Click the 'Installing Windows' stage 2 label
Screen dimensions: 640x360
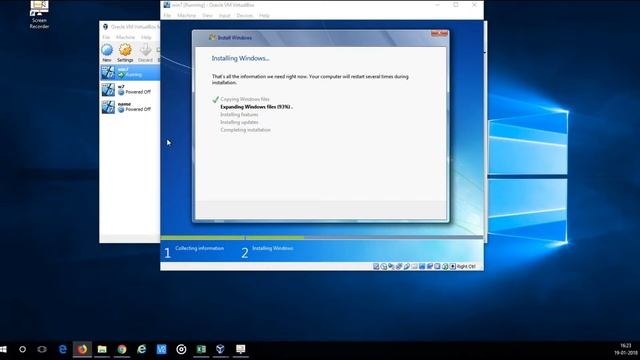tap(272, 248)
